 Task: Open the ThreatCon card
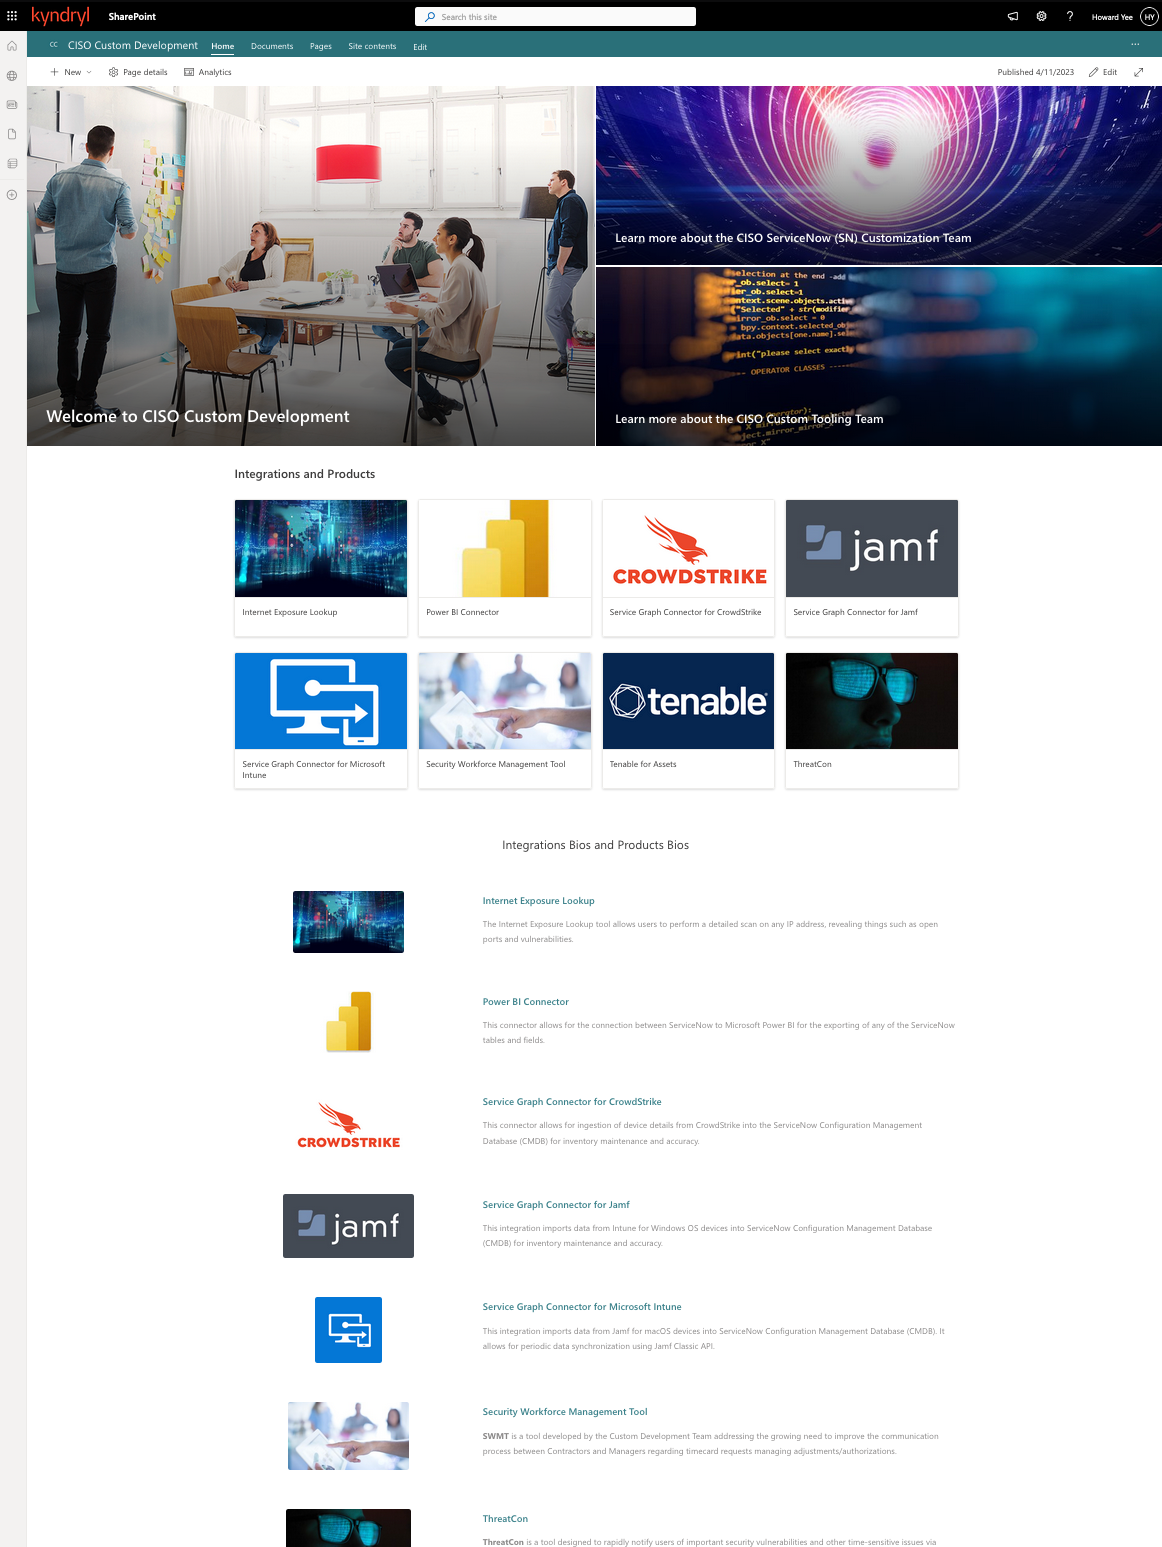872,720
